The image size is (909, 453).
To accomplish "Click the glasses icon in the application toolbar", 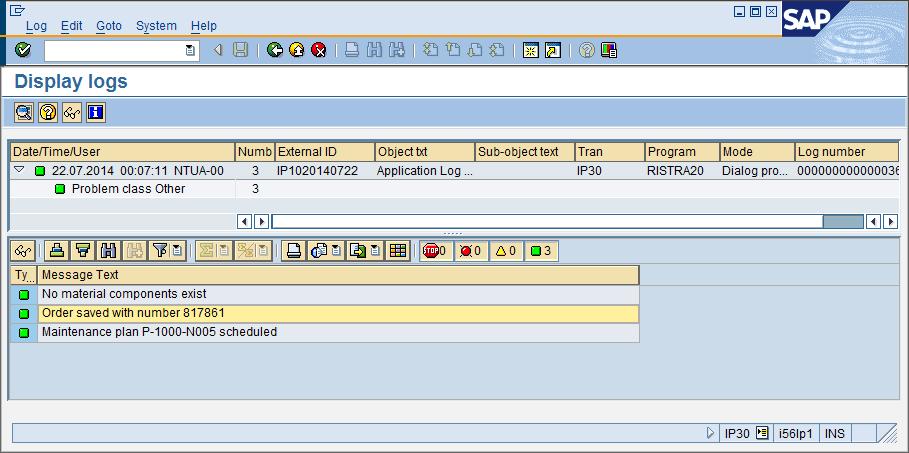I will tap(71, 113).
